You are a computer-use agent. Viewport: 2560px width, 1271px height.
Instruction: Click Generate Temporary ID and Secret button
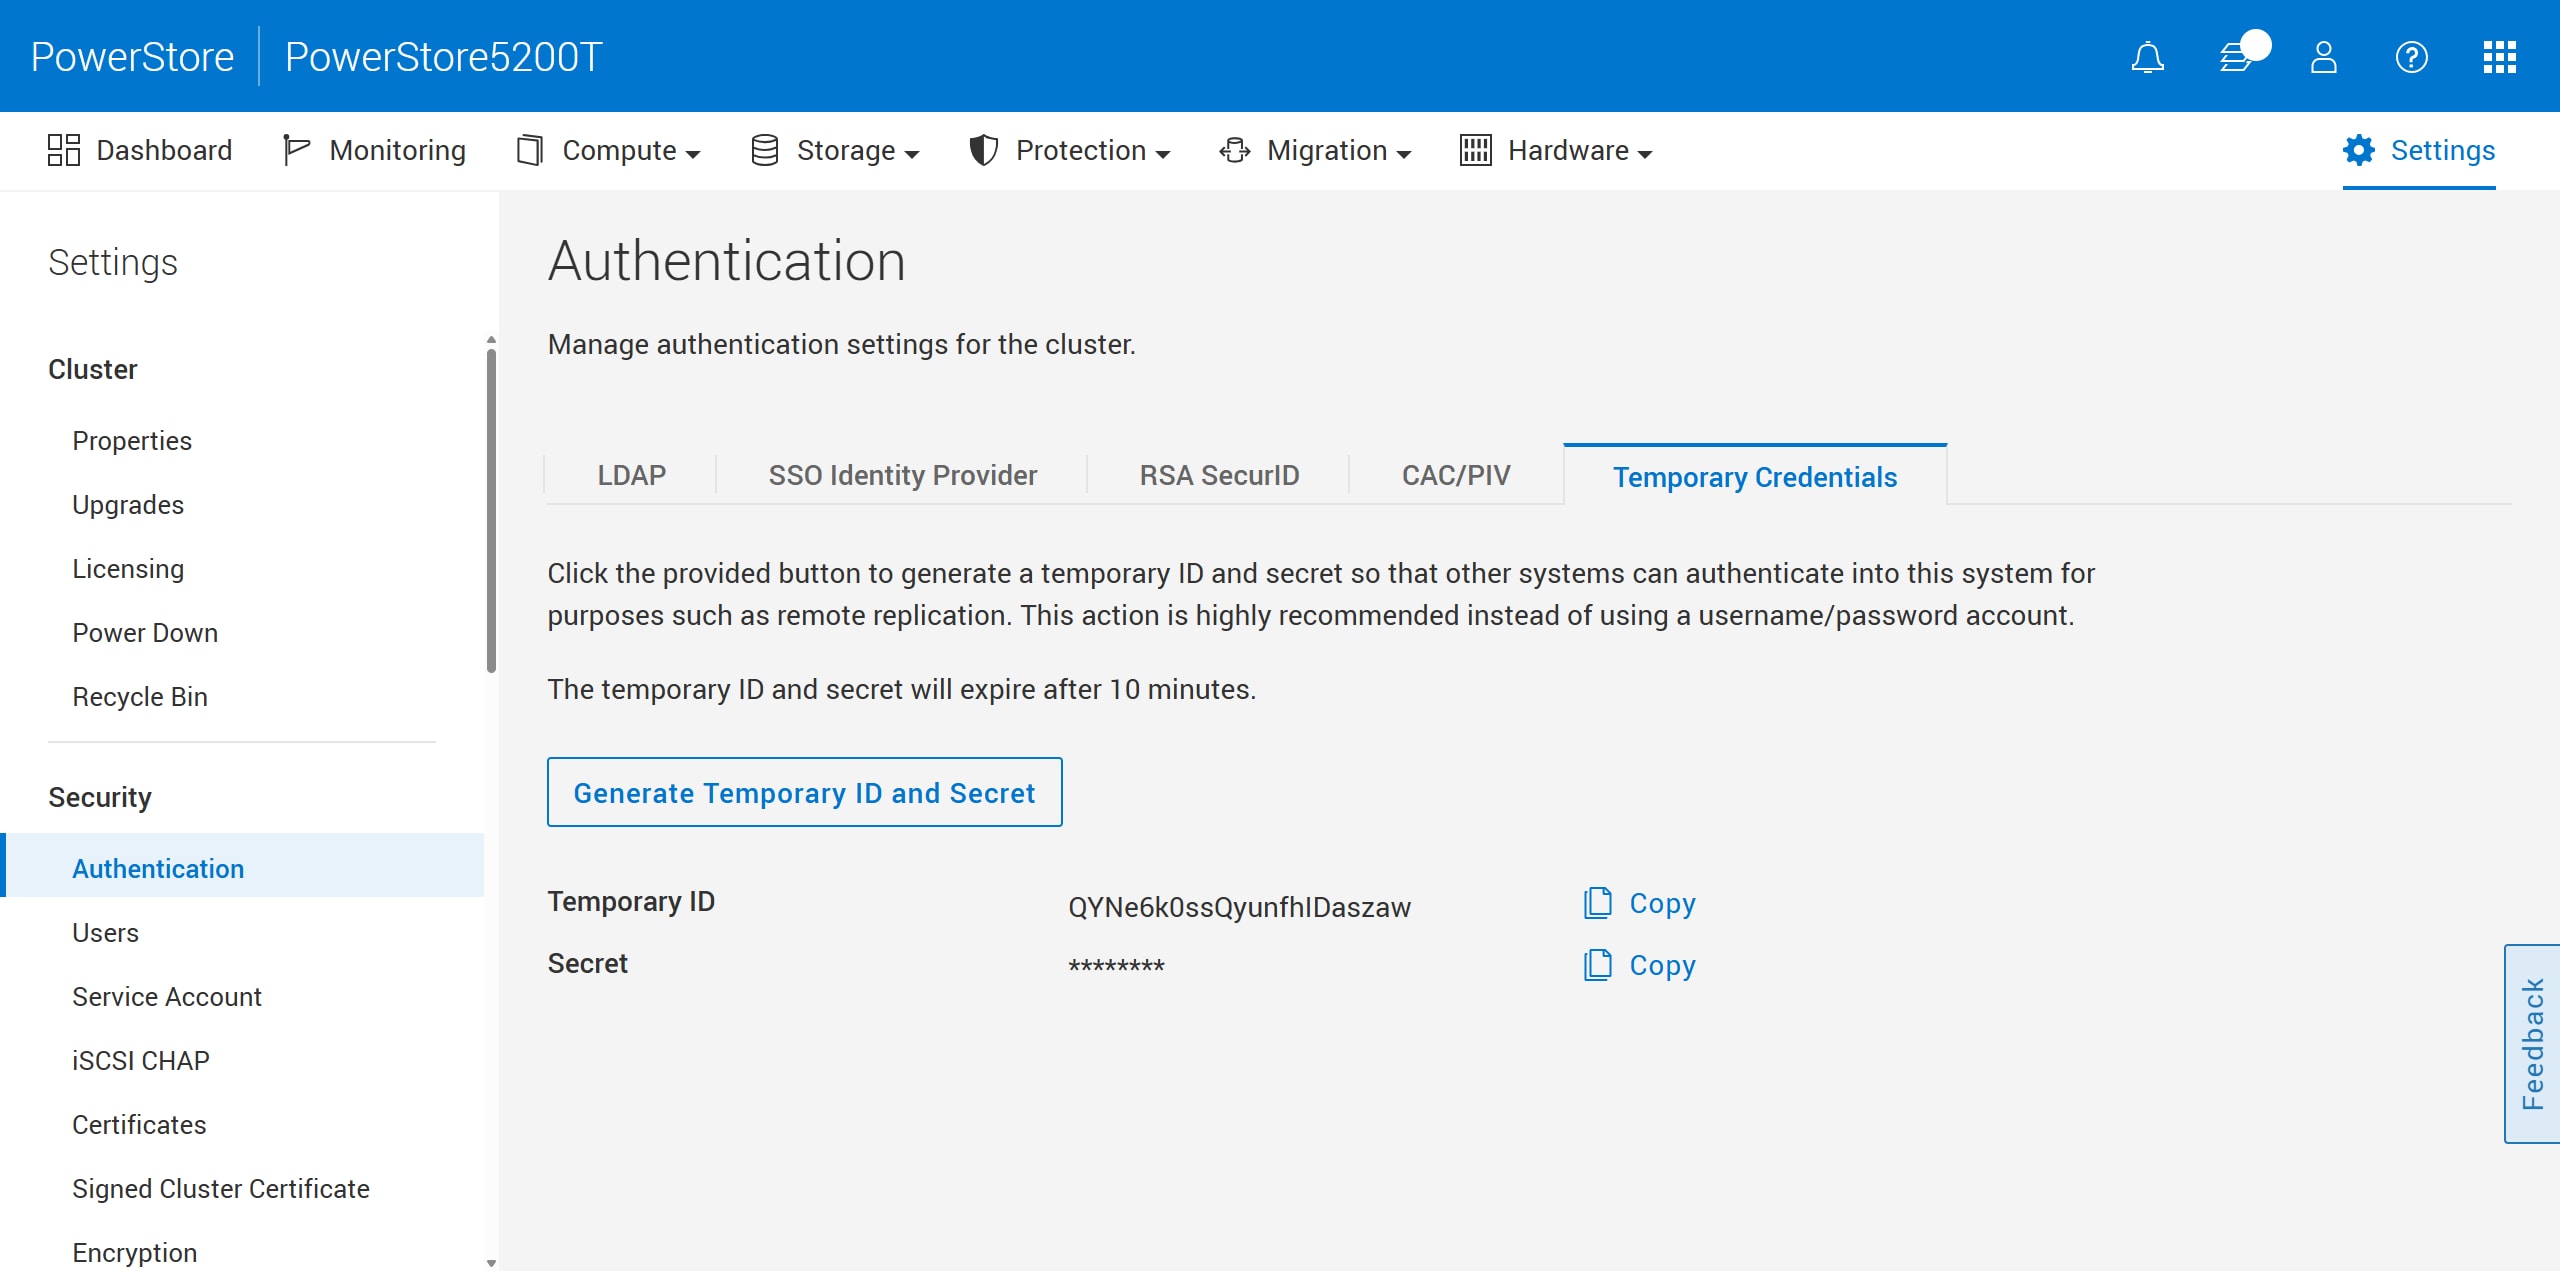804,792
